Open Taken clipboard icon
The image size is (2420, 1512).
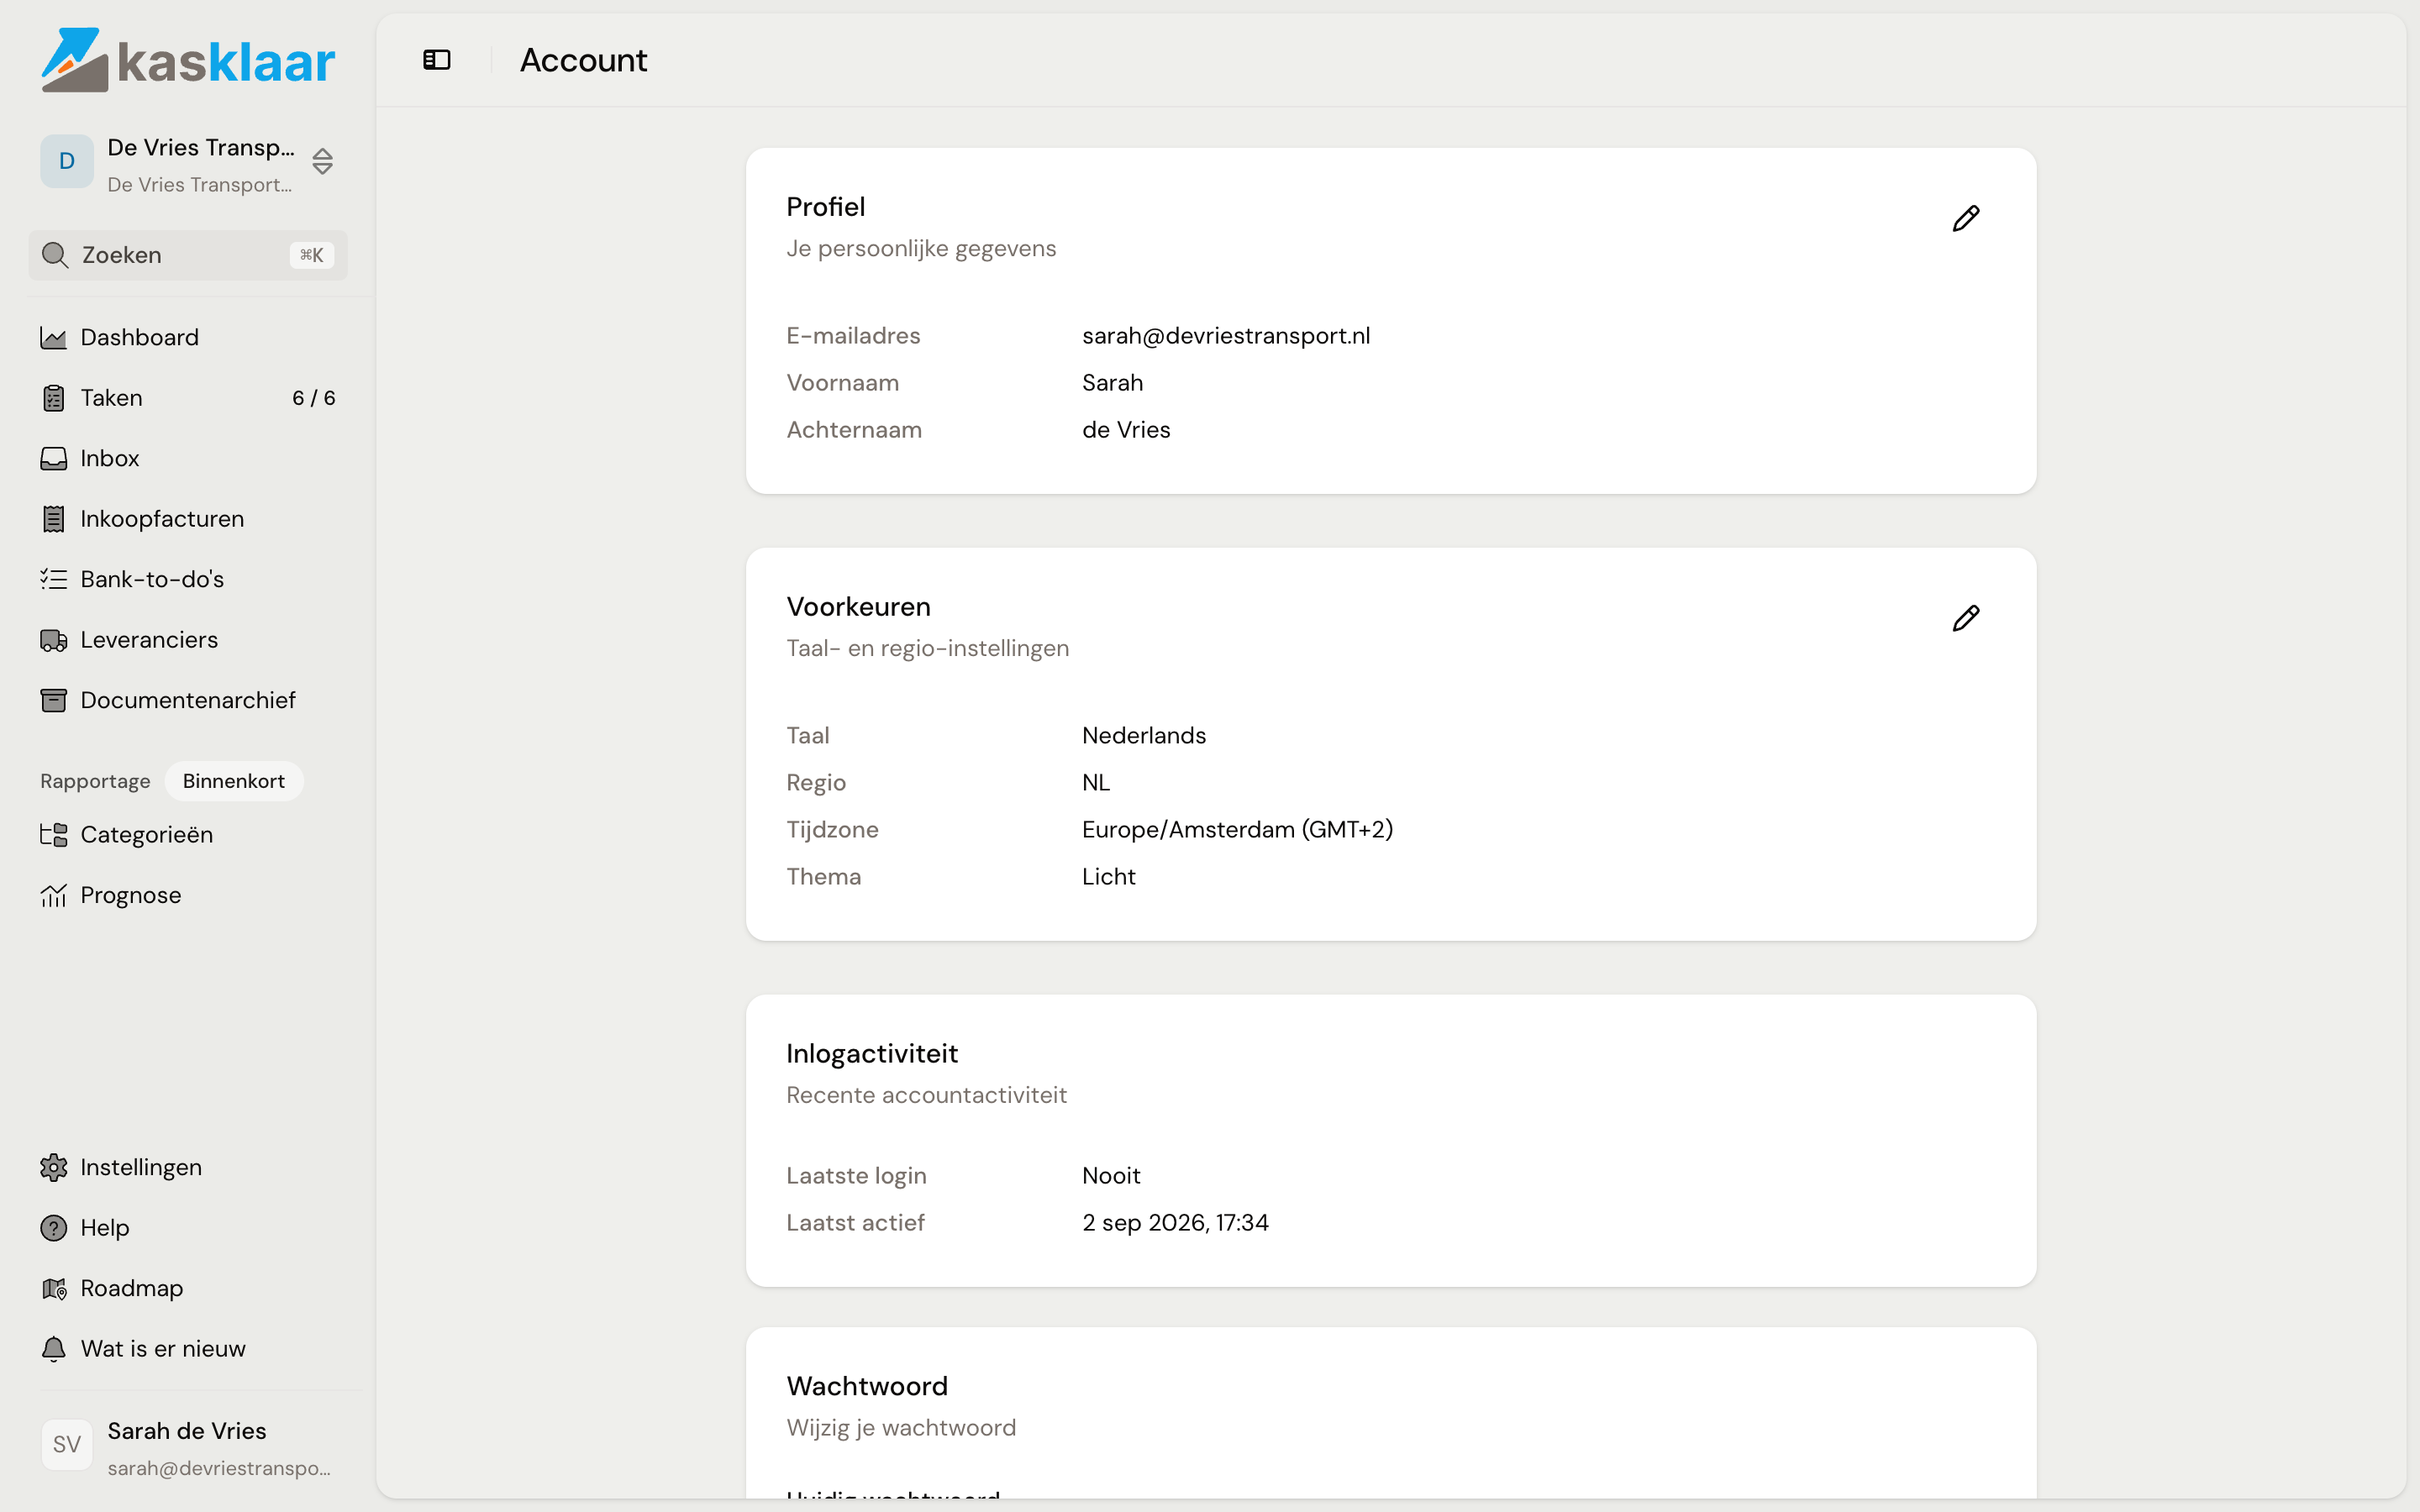click(x=54, y=398)
